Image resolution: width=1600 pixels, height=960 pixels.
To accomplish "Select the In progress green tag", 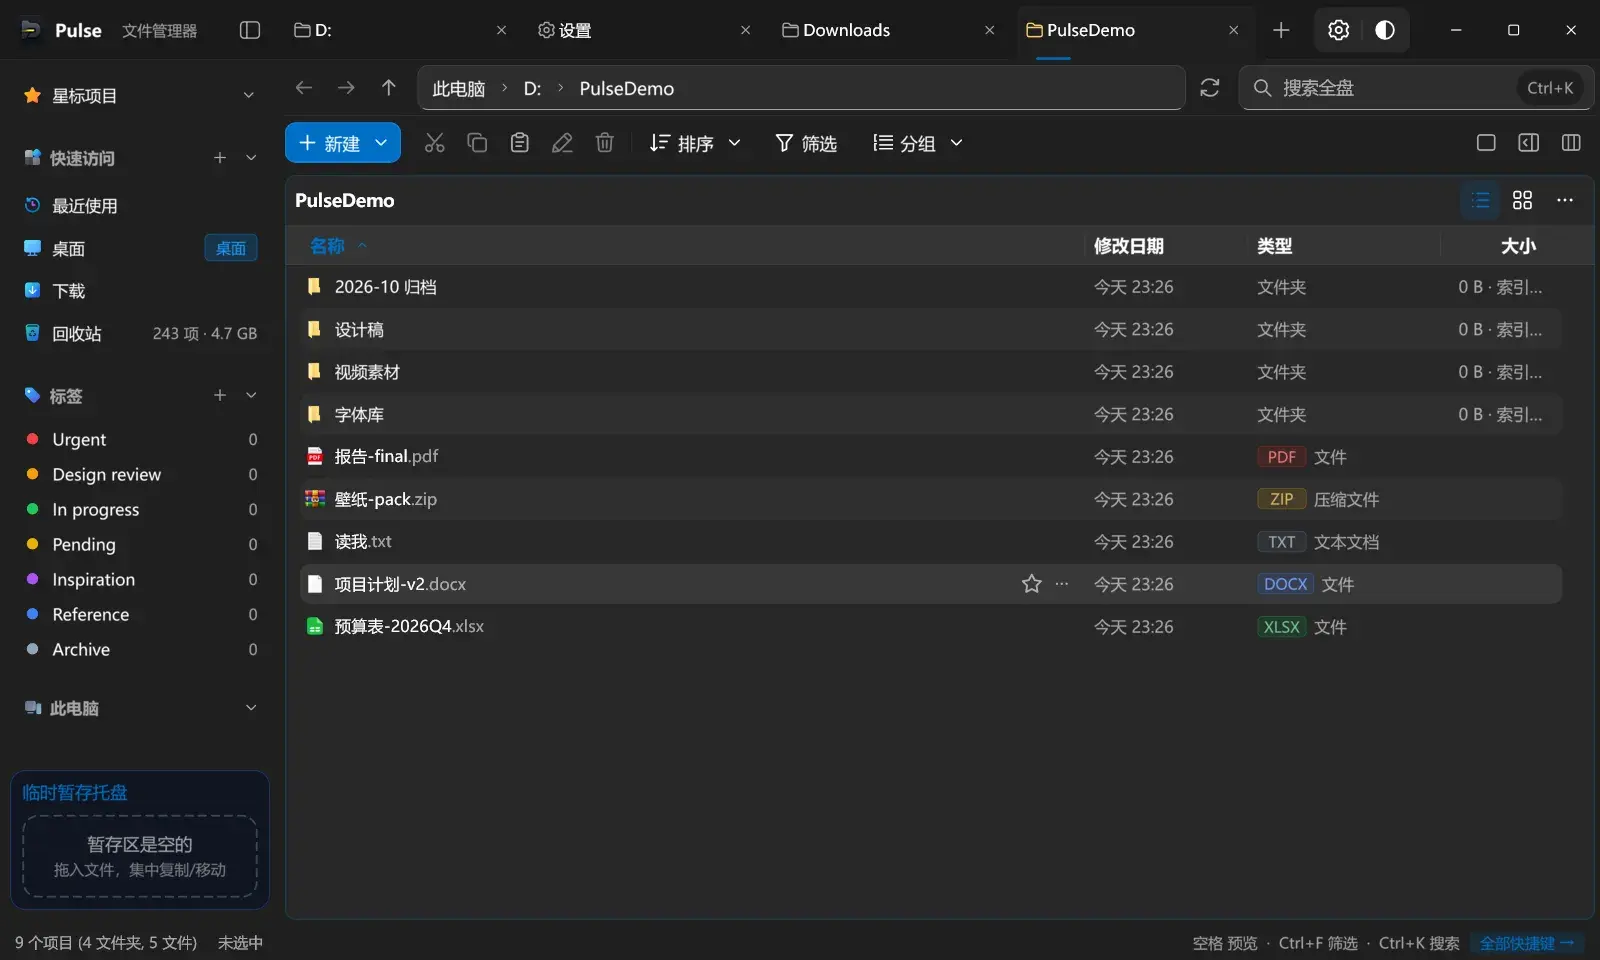I will 140,509.
